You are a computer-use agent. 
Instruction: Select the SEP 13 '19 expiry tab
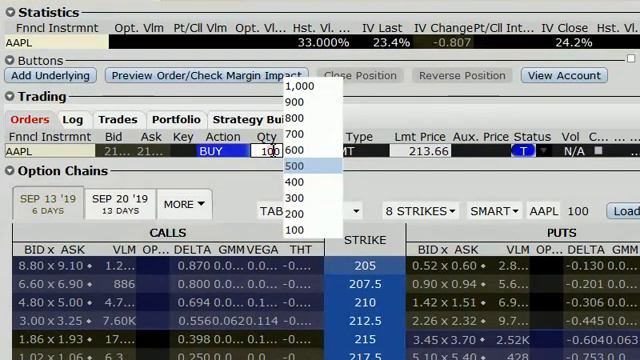[x=48, y=204]
